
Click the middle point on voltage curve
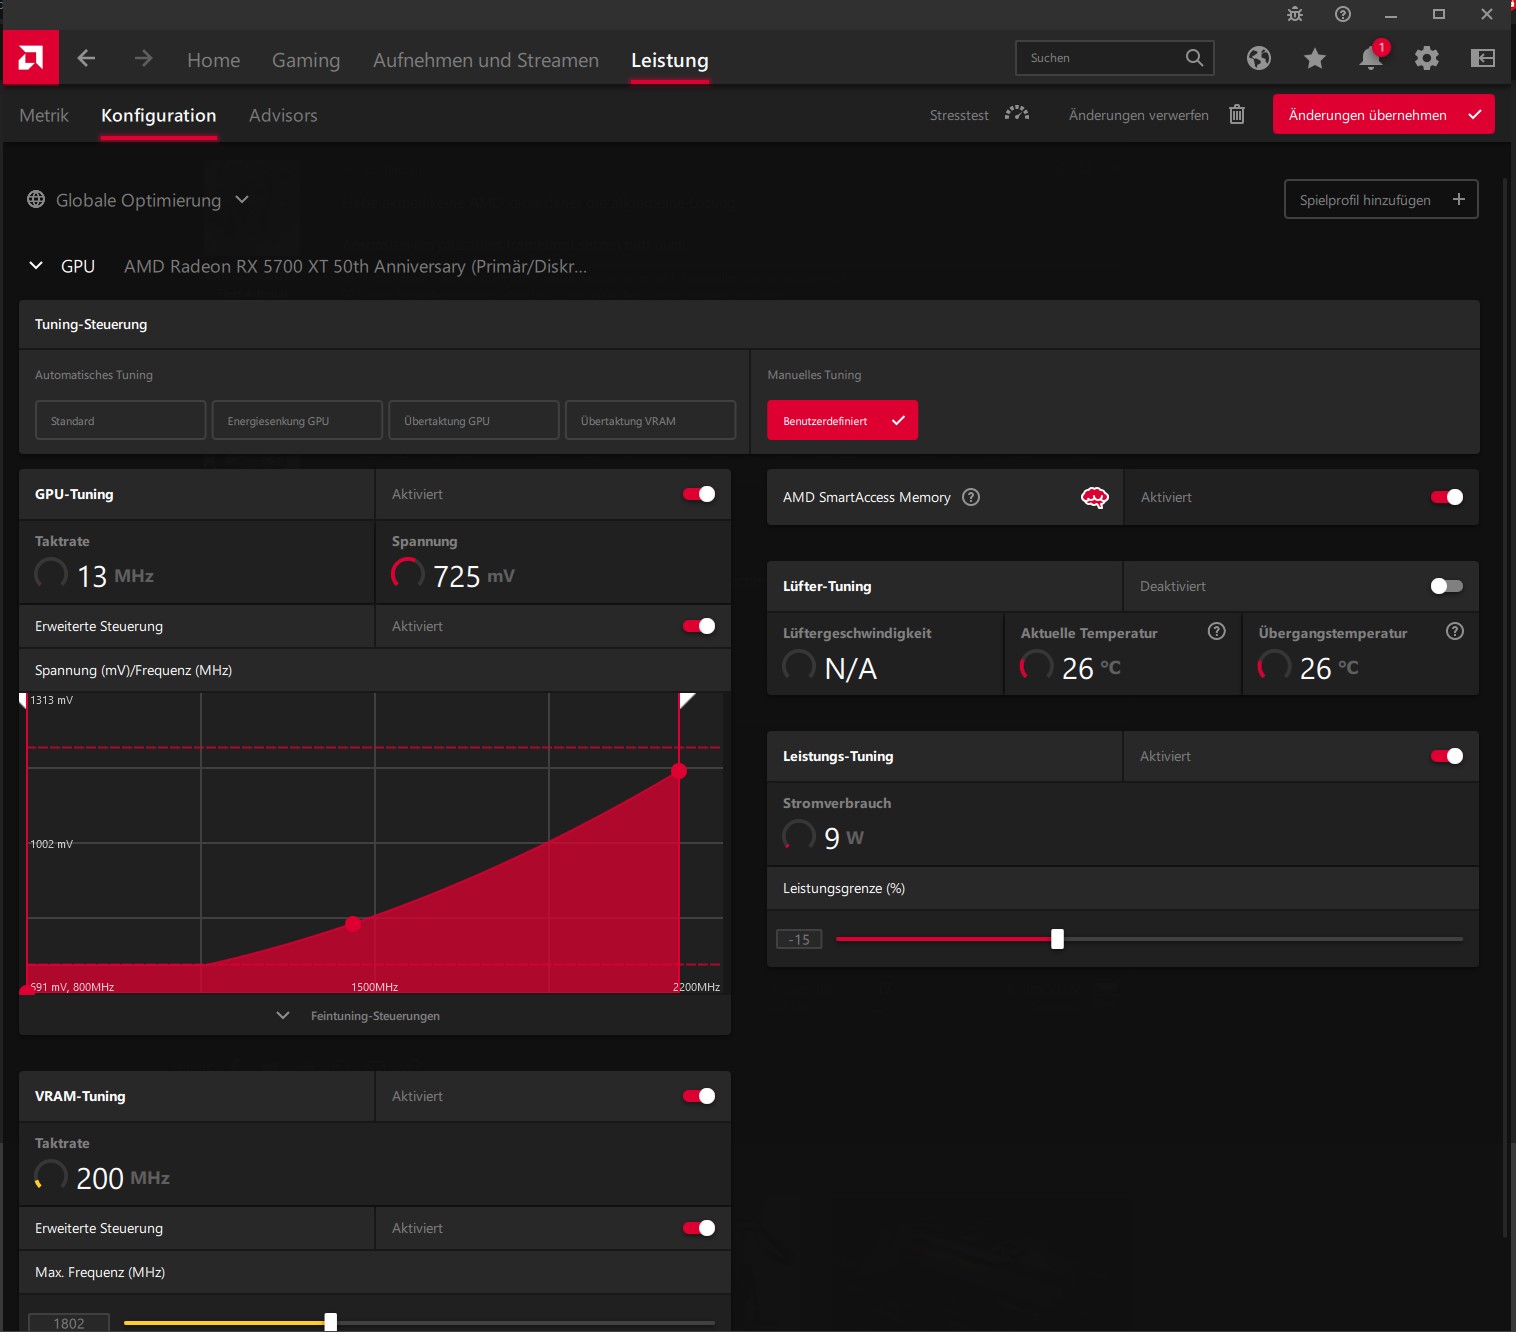click(x=353, y=923)
